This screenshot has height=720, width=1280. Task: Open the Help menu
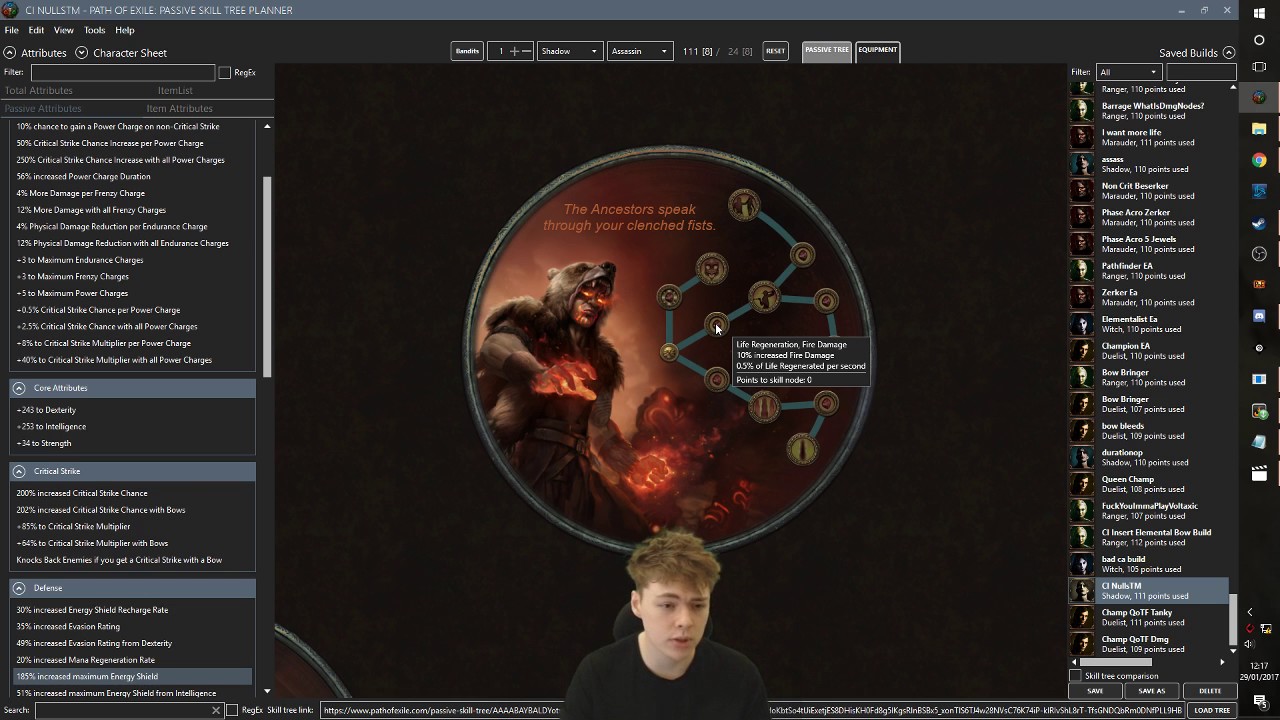point(125,30)
